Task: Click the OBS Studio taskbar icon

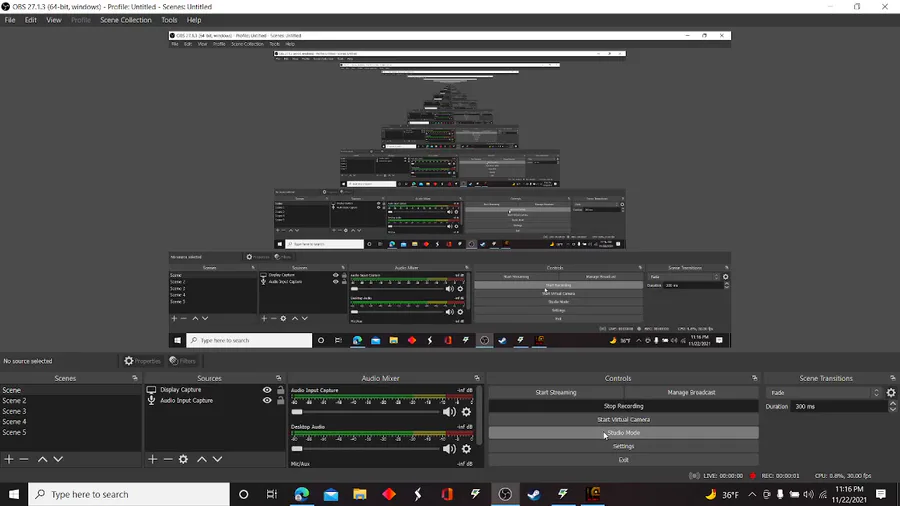Action: [x=505, y=494]
